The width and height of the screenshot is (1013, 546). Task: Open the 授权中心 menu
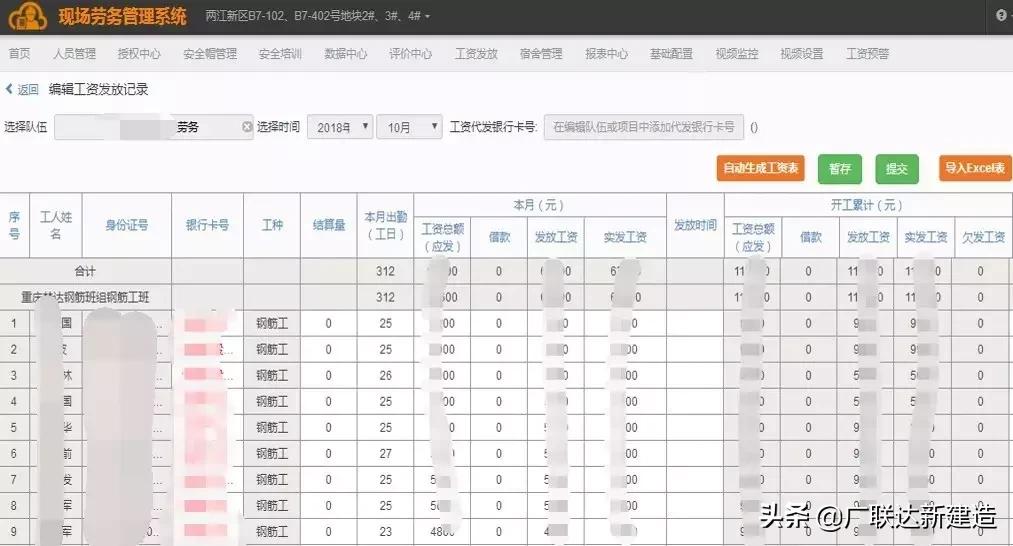pyautogui.click(x=139, y=54)
